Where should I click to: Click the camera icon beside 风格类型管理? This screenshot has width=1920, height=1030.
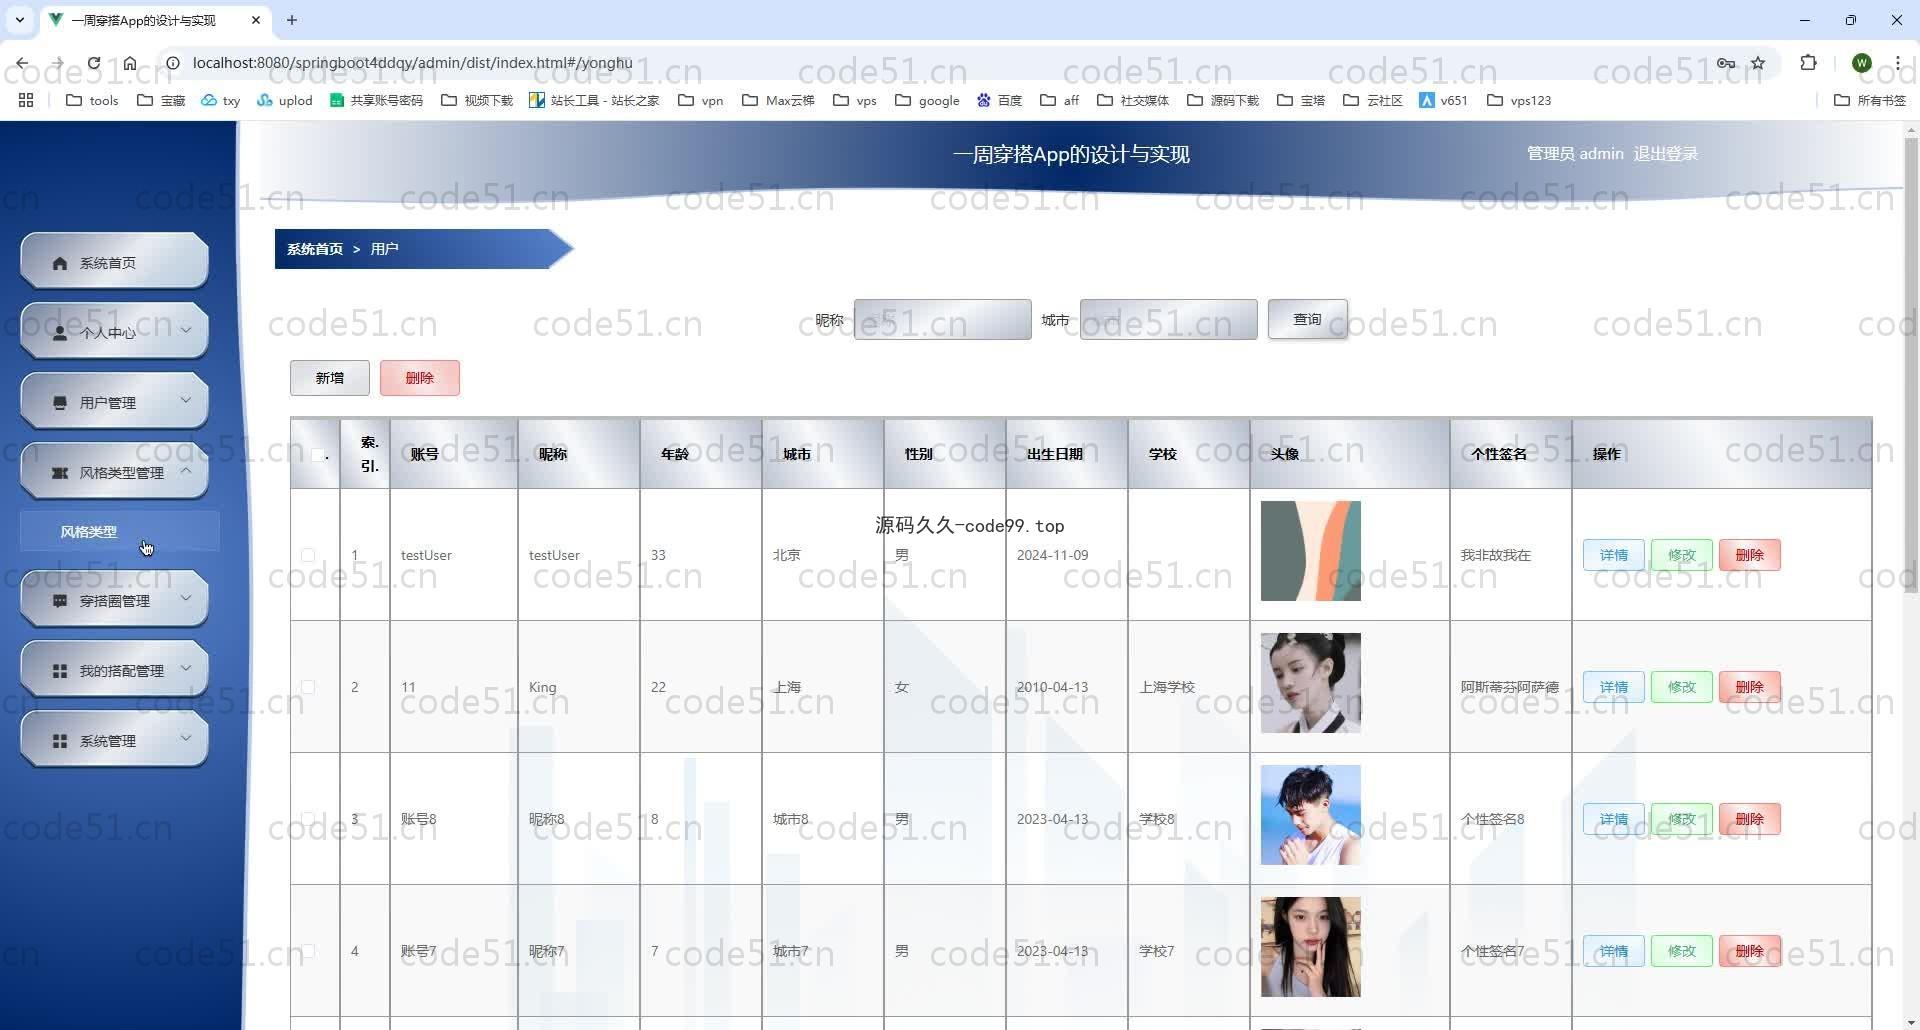[x=60, y=473]
